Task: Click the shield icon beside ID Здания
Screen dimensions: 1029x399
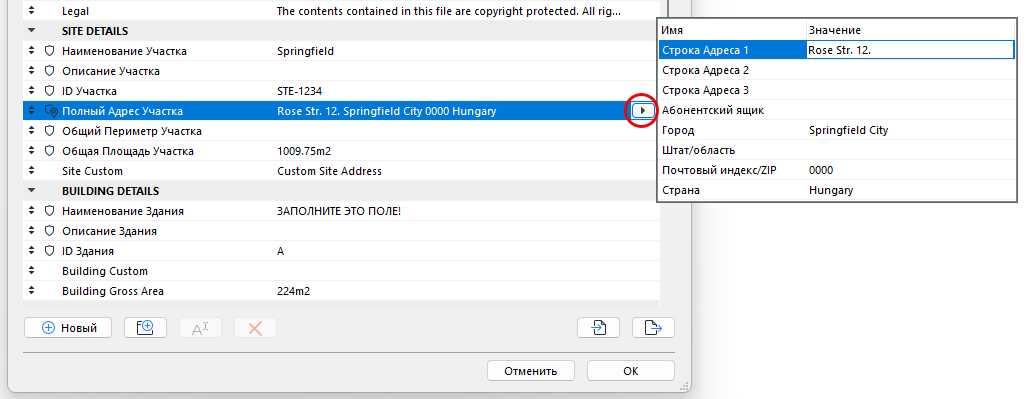Action: (49, 251)
